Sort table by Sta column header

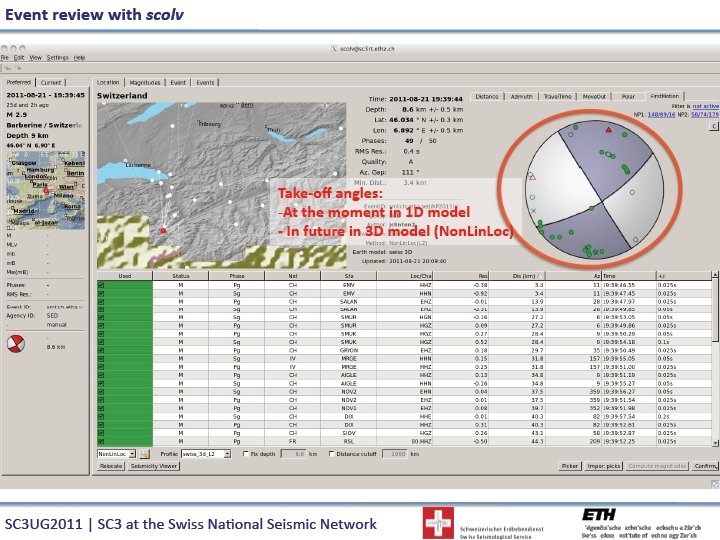pyautogui.click(x=349, y=276)
